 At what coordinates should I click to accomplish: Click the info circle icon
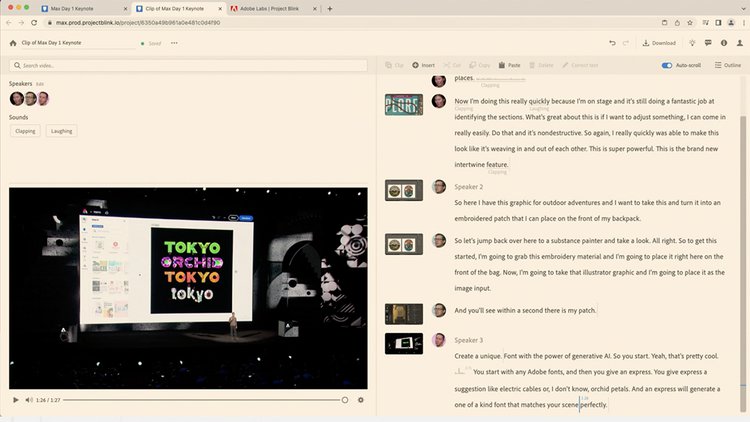tap(723, 43)
